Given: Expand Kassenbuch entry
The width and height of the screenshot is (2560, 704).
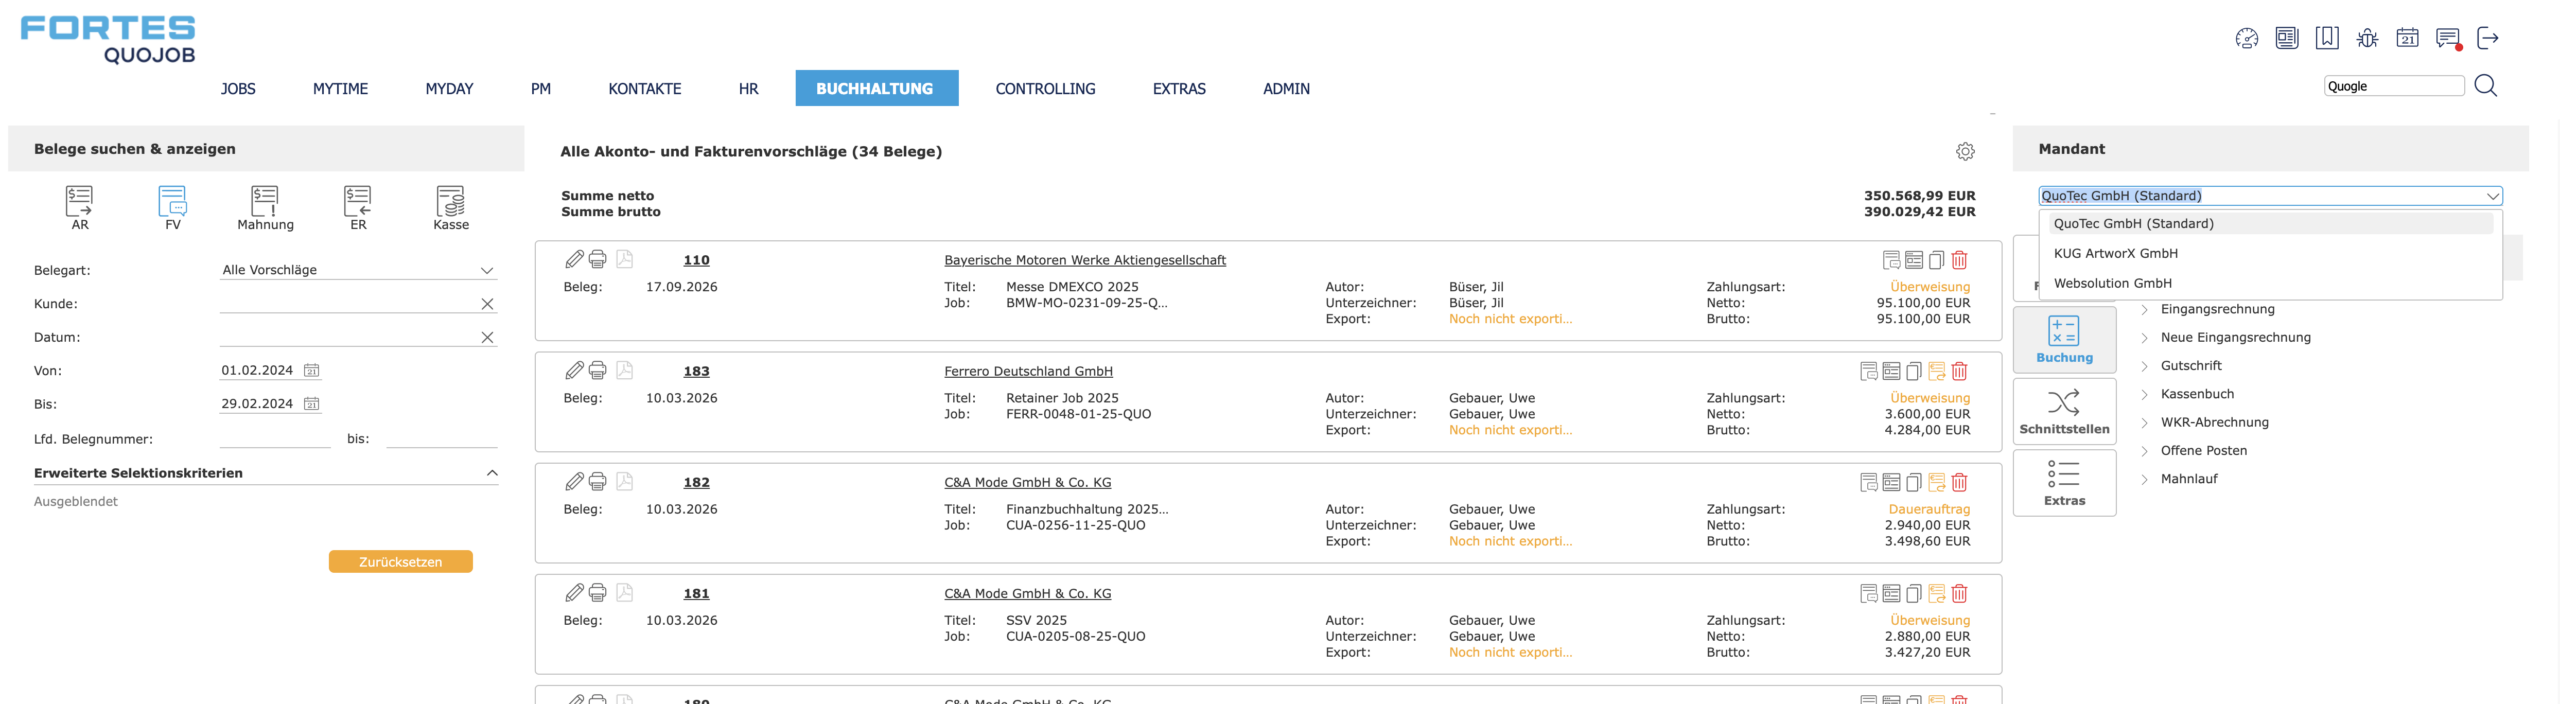Looking at the screenshot, I should pyautogui.click(x=2144, y=394).
